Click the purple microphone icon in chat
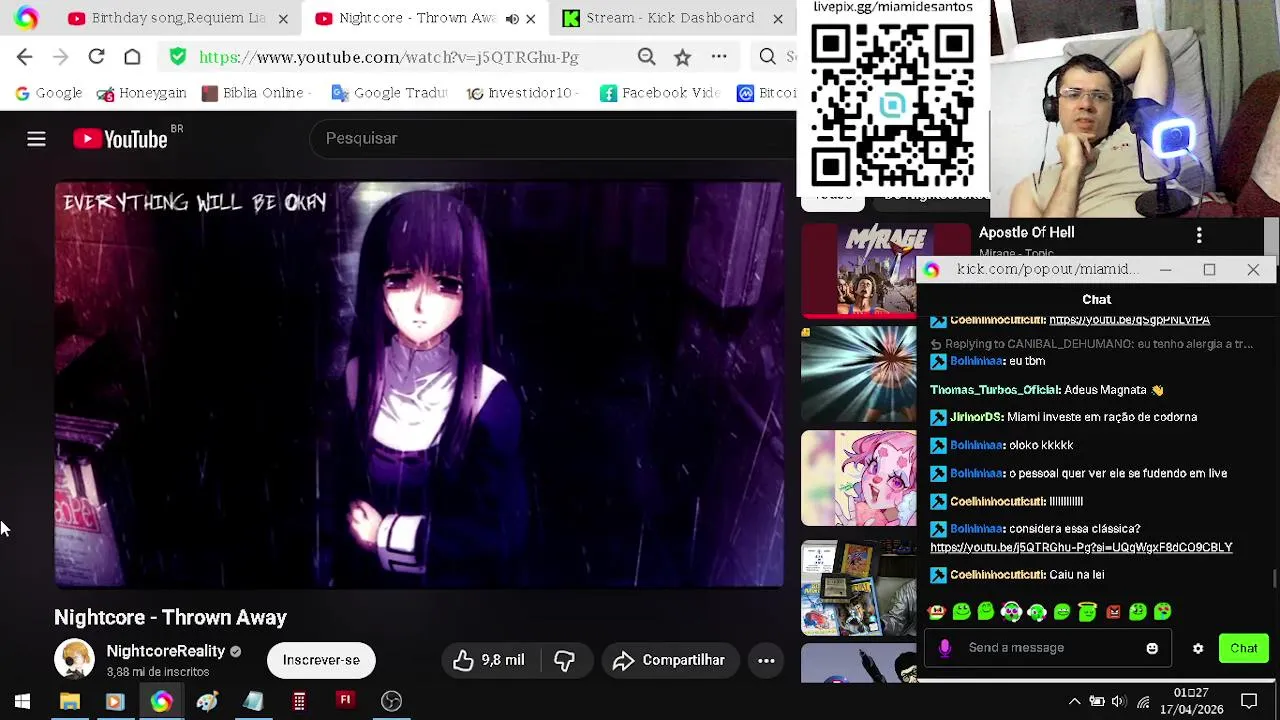This screenshot has width=1280, height=720. [x=945, y=648]
